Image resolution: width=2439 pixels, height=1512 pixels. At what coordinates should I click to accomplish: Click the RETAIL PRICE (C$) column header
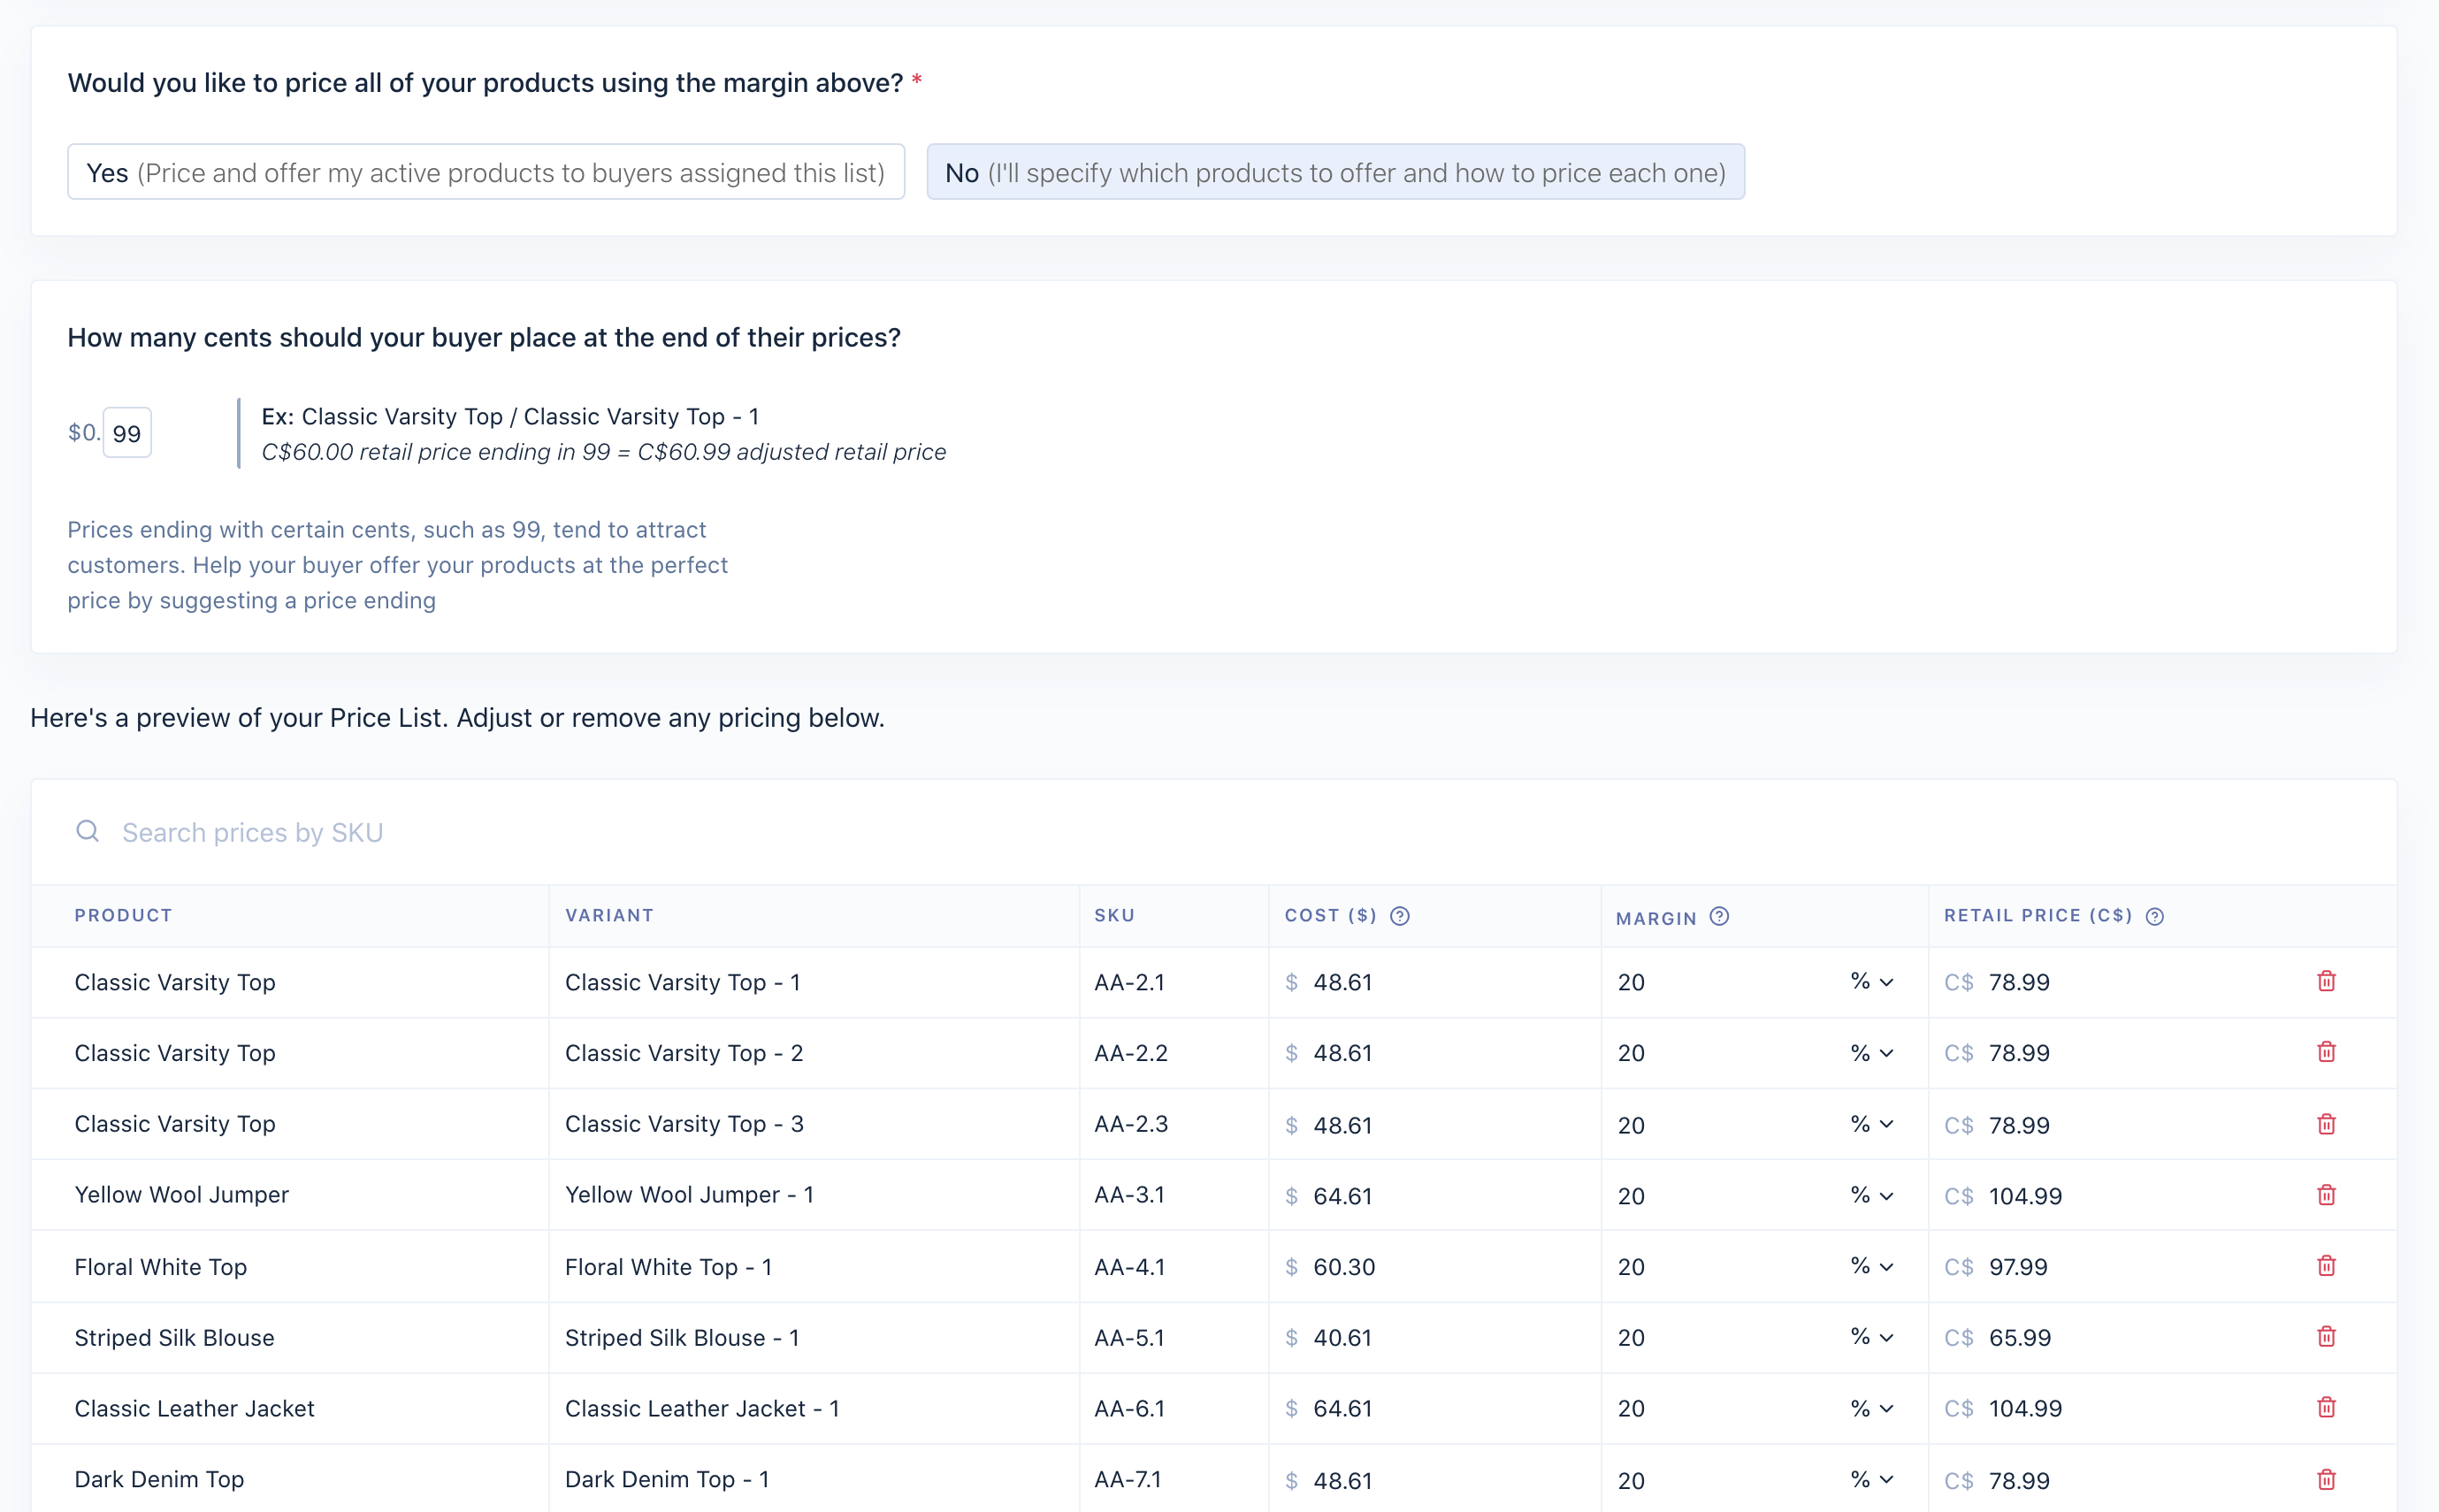point(2038,915)
